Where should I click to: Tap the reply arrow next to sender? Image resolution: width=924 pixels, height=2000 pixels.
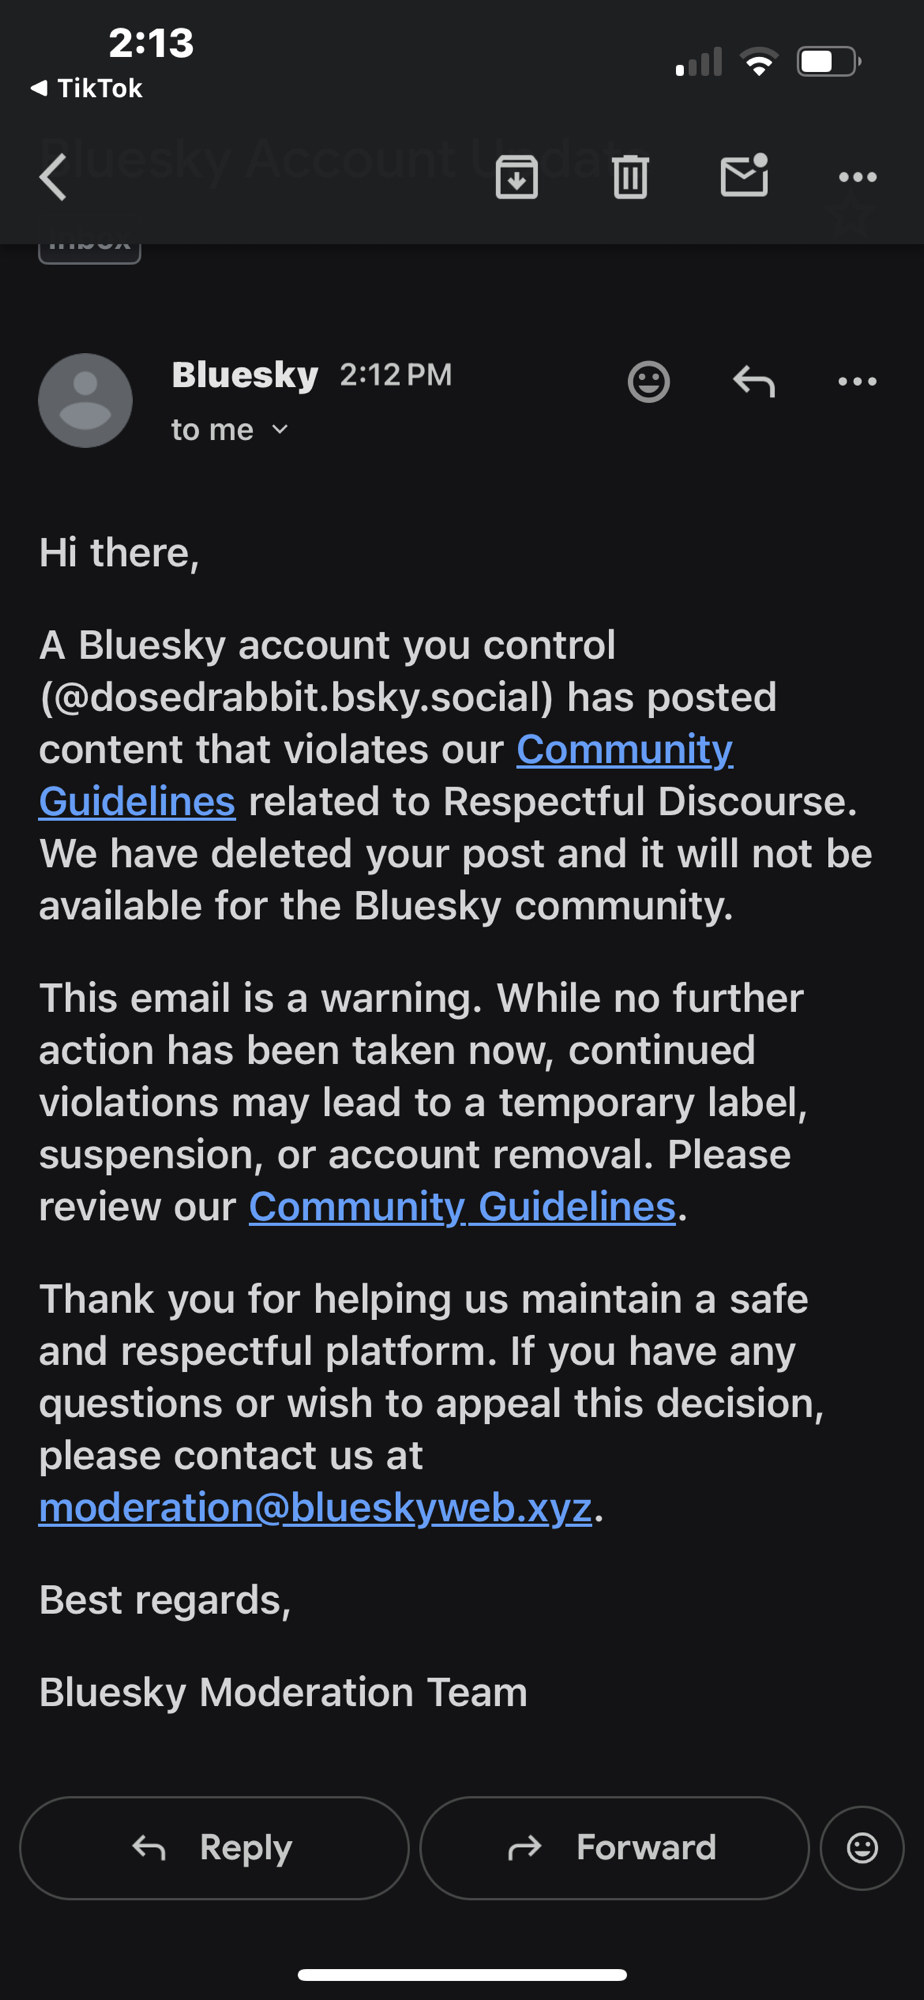[x=754, y=381]
